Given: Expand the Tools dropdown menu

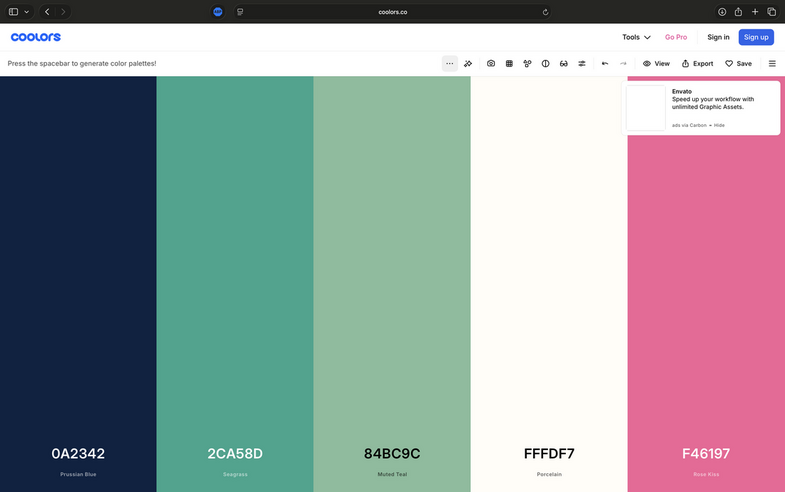Looking at the screenshot, I should point(636,37).
